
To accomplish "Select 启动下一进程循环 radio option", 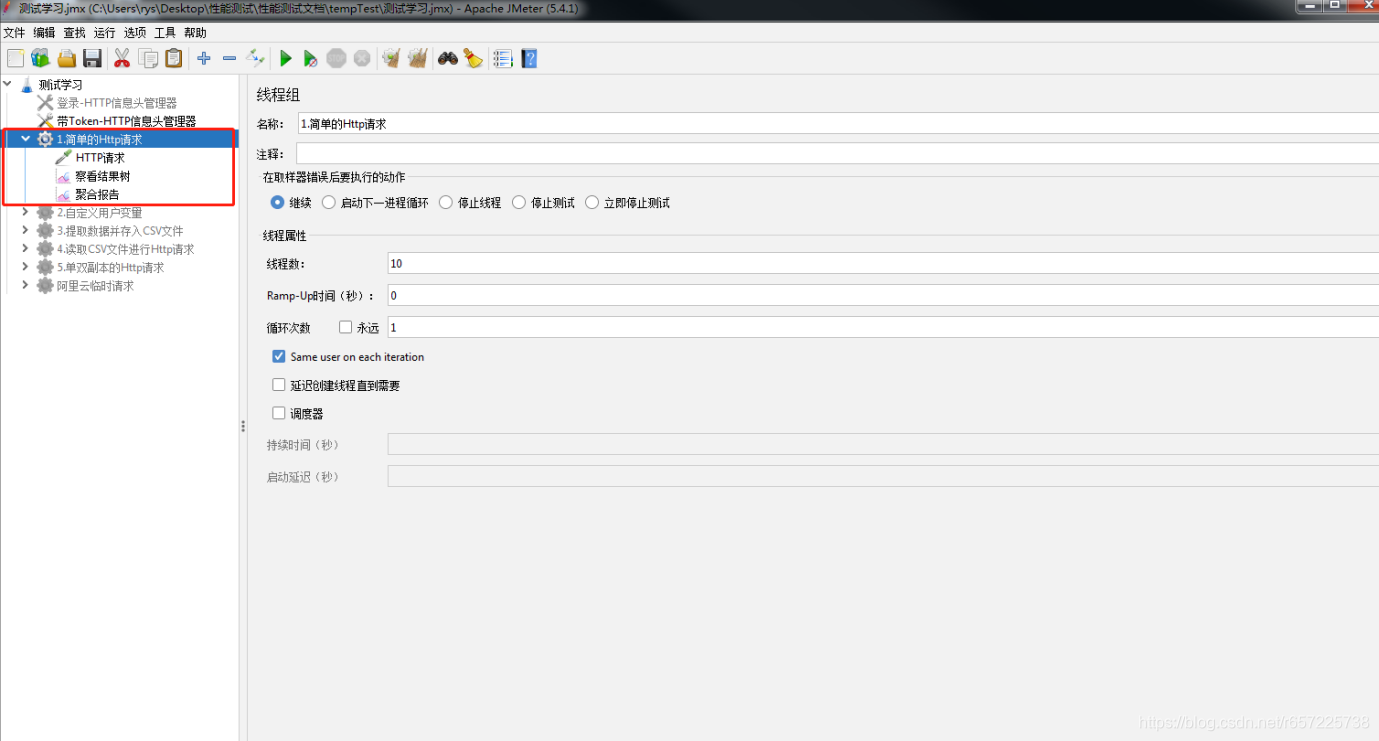I will point(329,202).
